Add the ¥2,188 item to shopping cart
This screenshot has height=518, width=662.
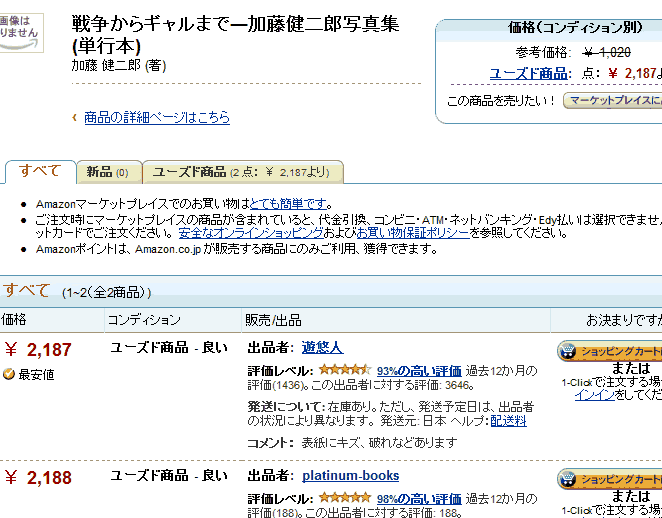(610, 479)
